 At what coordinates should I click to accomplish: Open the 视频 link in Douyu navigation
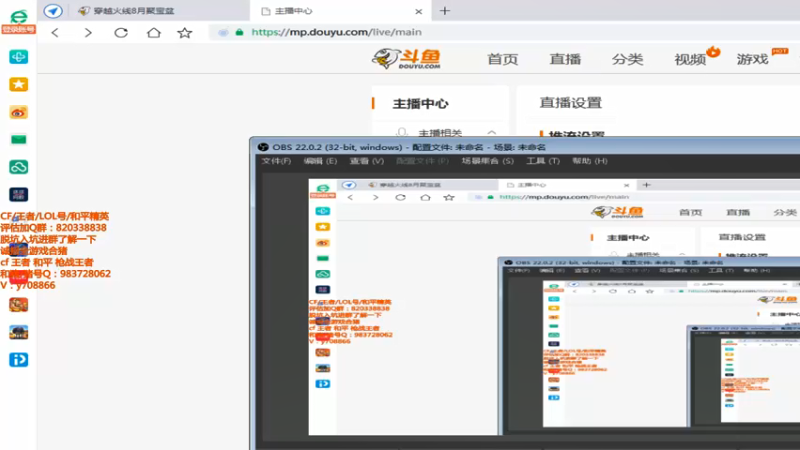point(690,59)
